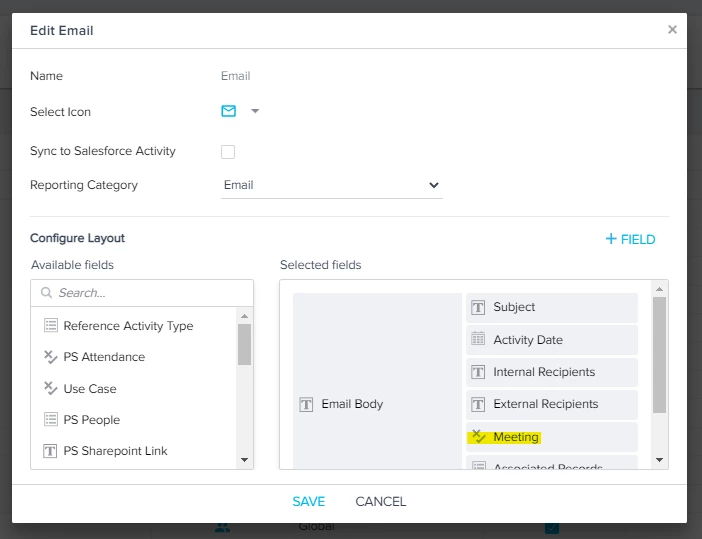Click the CANCEL button
The width and height of the screenshot is (702, 539).
381,501
